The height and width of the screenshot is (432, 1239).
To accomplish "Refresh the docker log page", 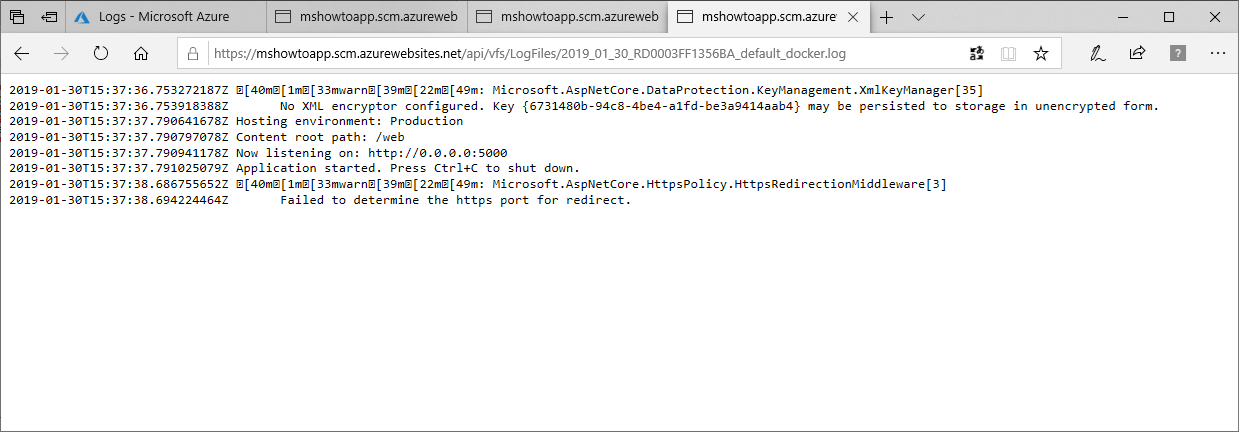I will tap(101, 54).
